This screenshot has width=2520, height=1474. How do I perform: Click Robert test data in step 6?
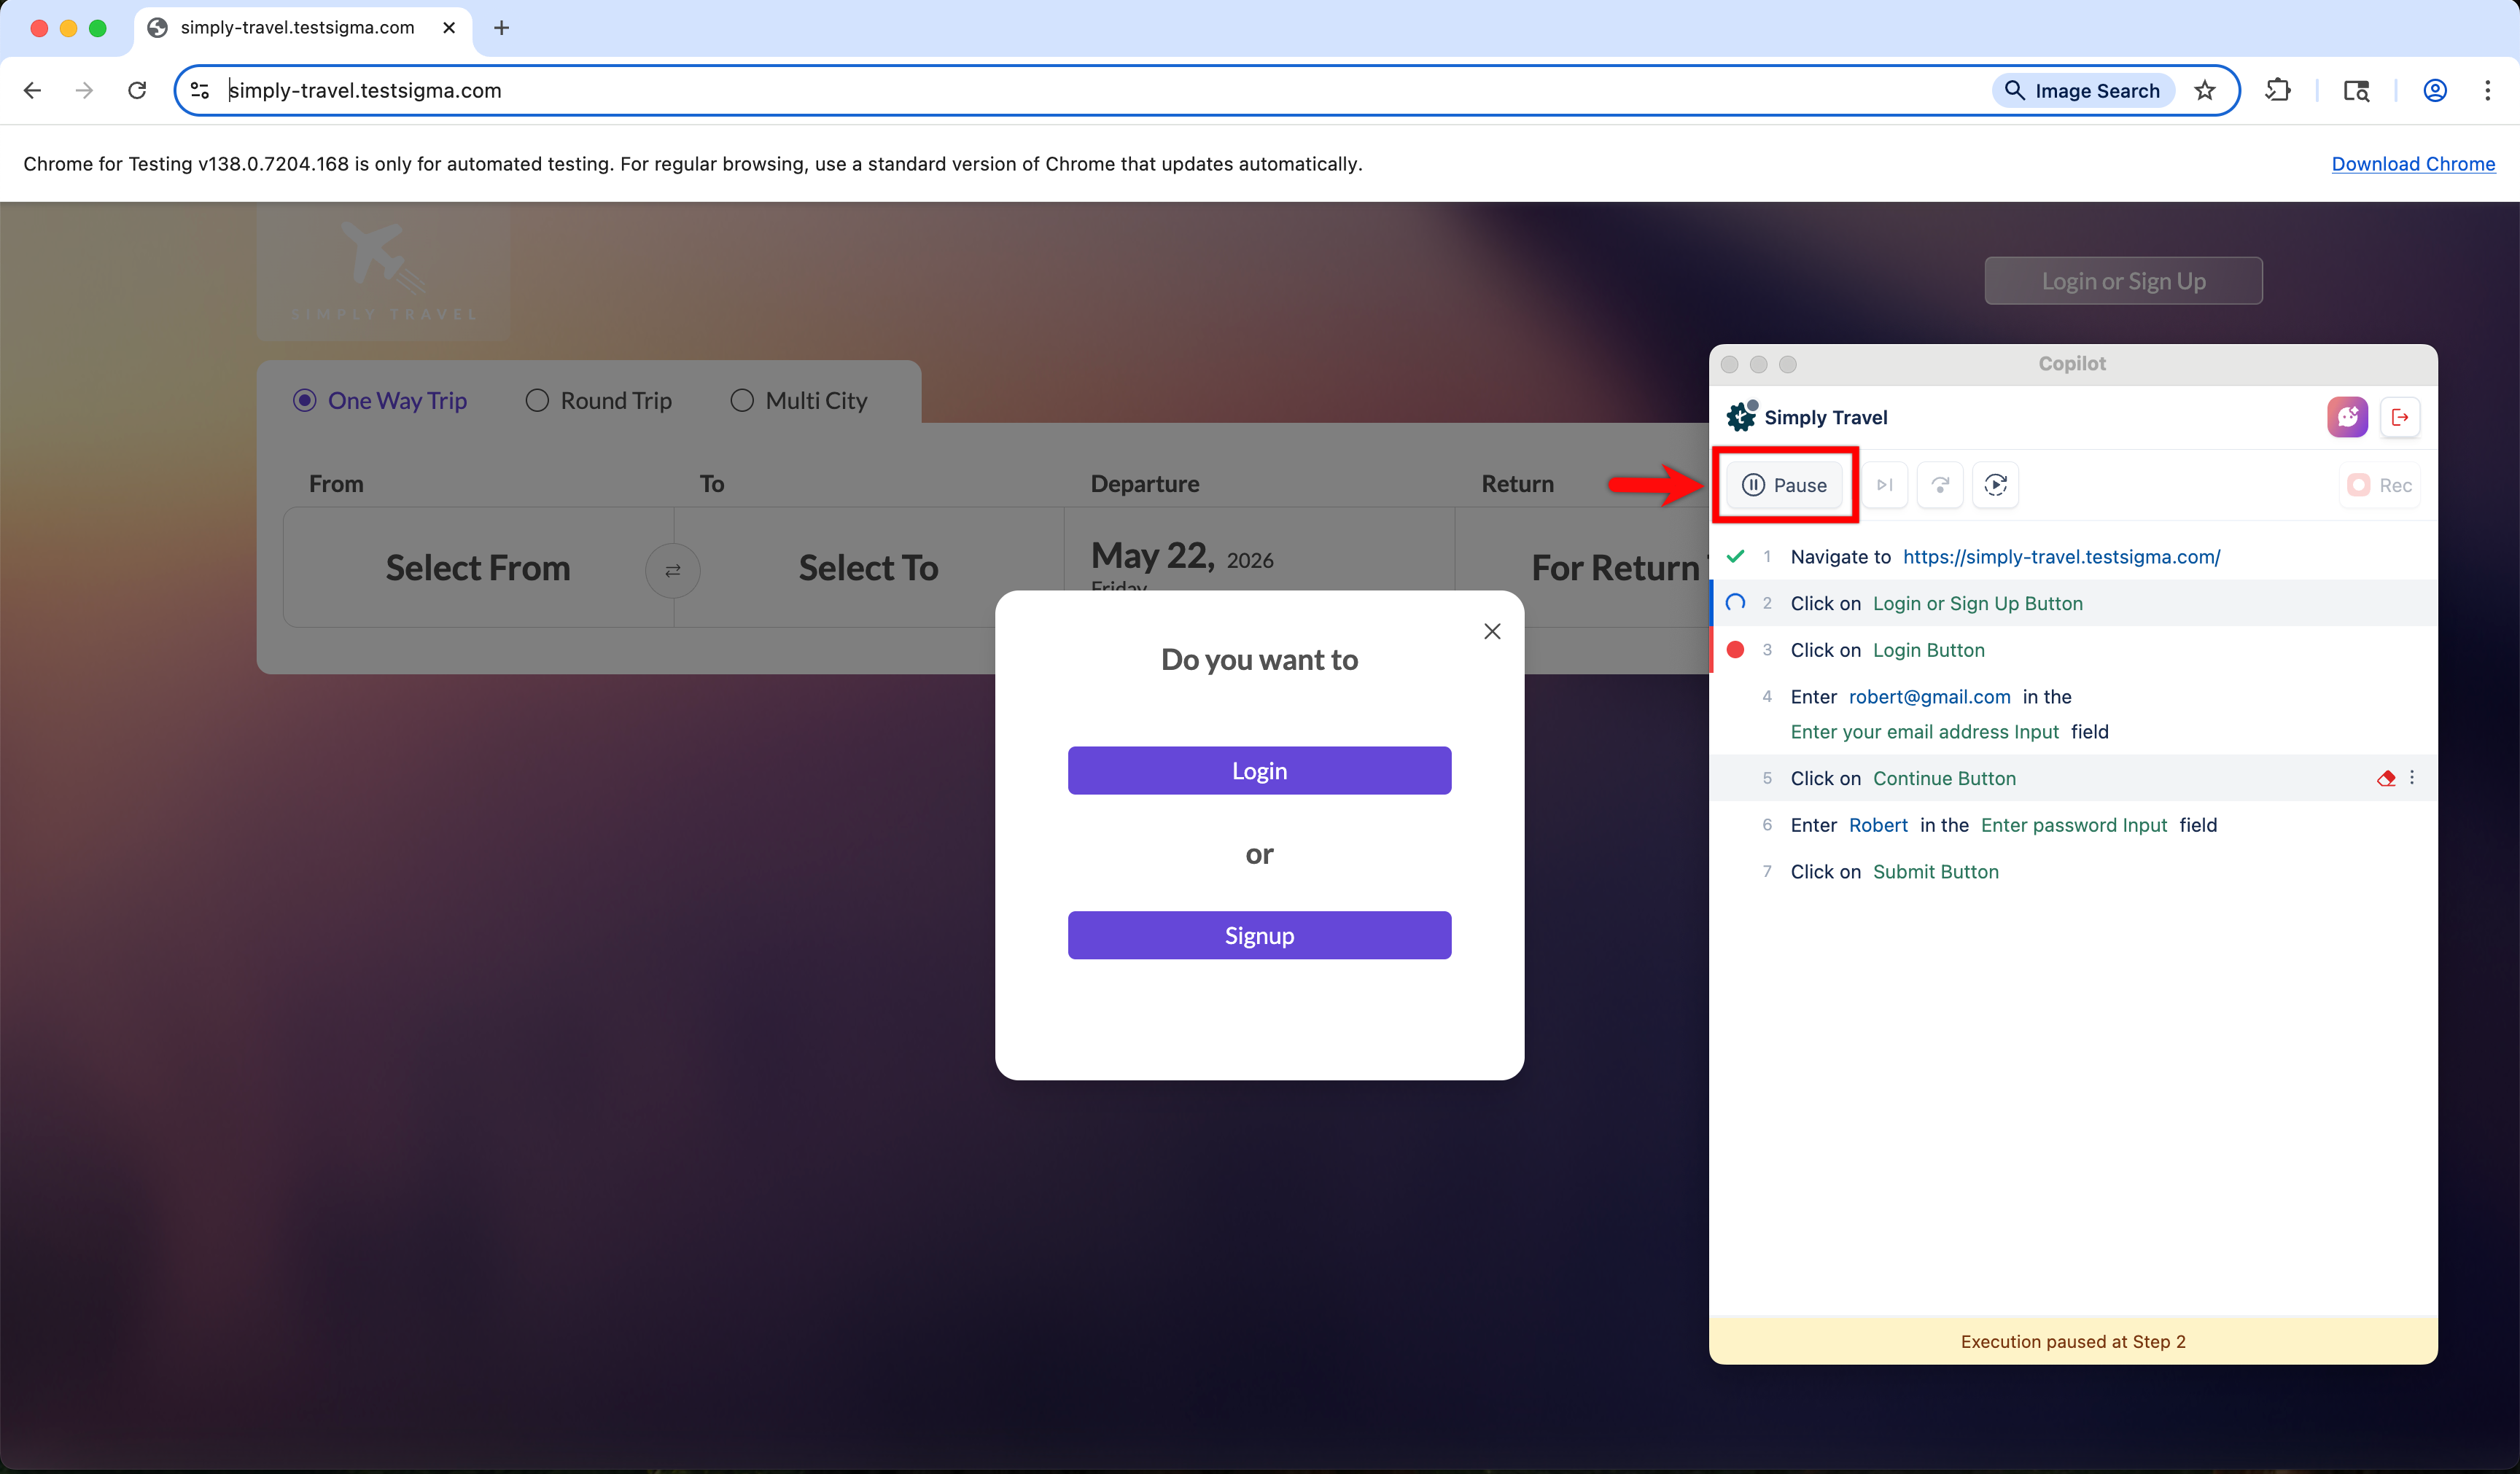pyautogui.click(x=1878, y=825)
